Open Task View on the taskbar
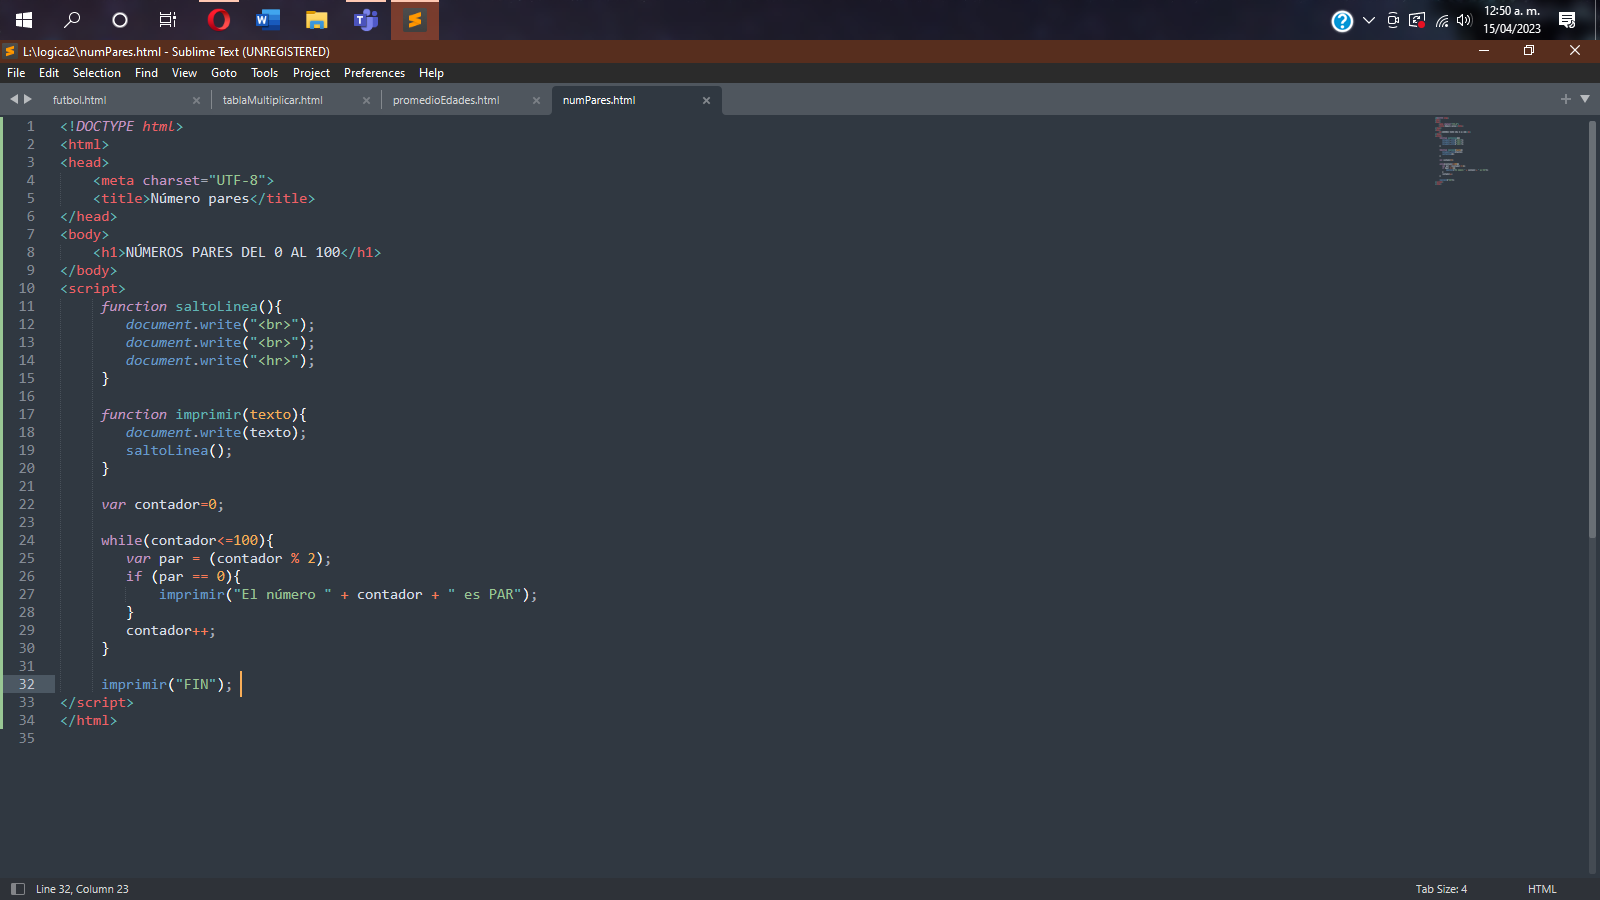The height and width of the screenshot is (900, 1600). (168, 20)
